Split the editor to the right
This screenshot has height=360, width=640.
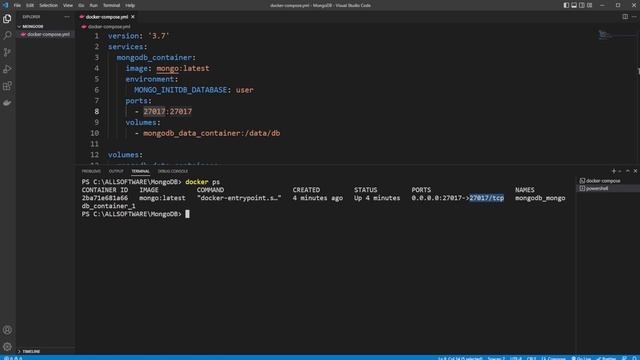click(625, 17)
